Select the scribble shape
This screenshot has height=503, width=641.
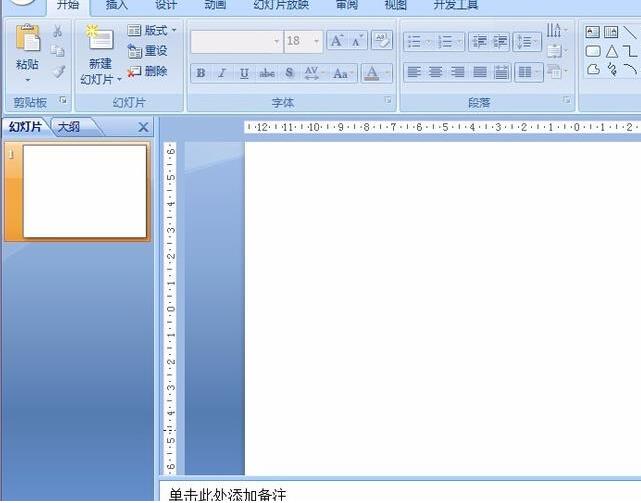[x=612, y=69]
